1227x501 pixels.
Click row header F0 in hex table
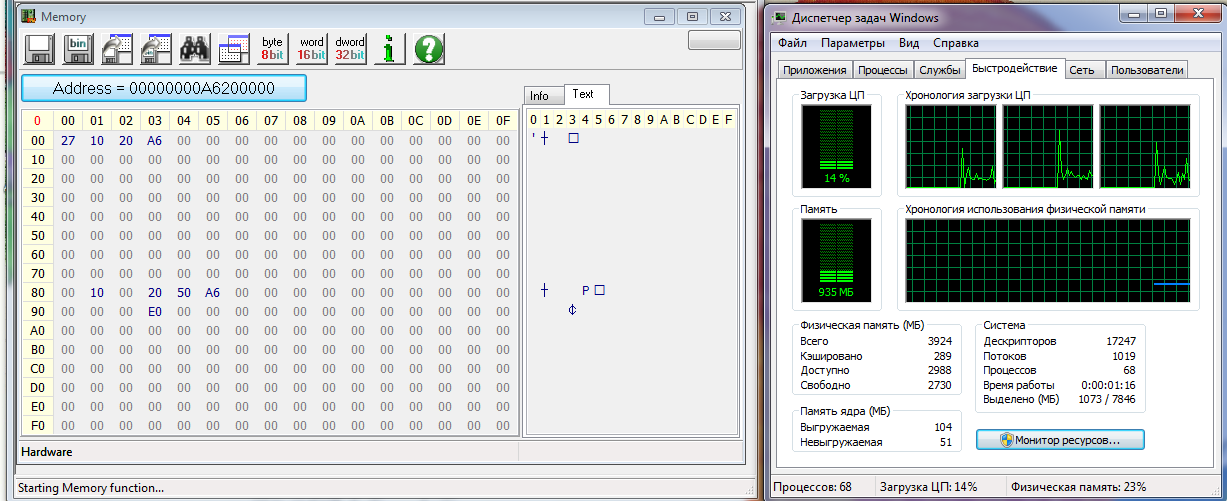pyautogui.click(x=38, y=425)
